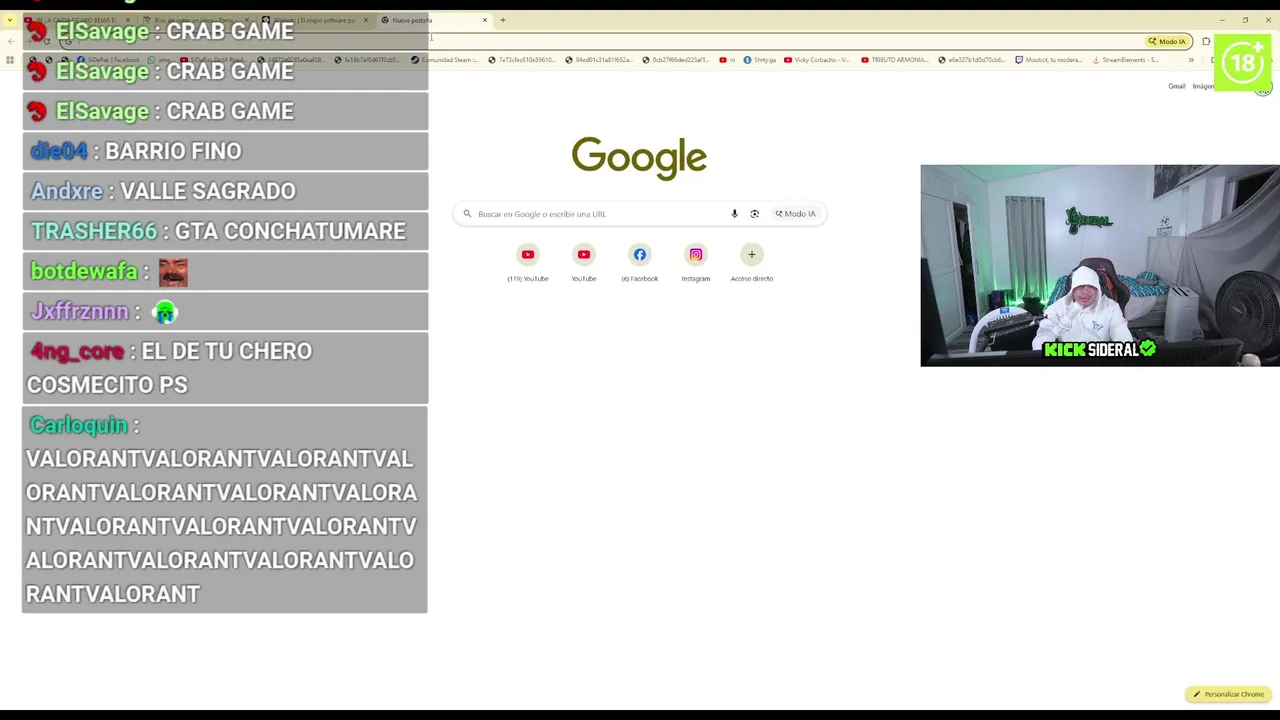Open the plain YouTube shortcut tile

pyautogui.click(x=584, y=264)
